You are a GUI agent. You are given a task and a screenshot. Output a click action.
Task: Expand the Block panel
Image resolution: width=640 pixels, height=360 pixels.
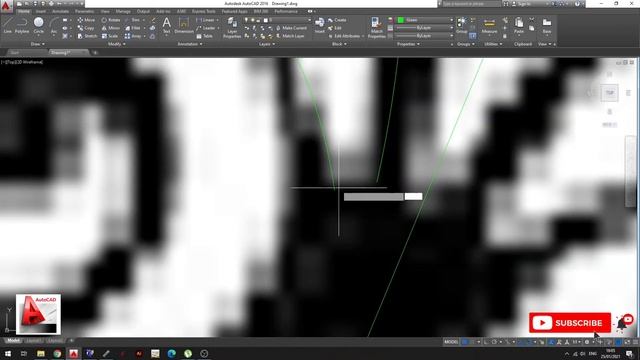(x=339, y=44)
